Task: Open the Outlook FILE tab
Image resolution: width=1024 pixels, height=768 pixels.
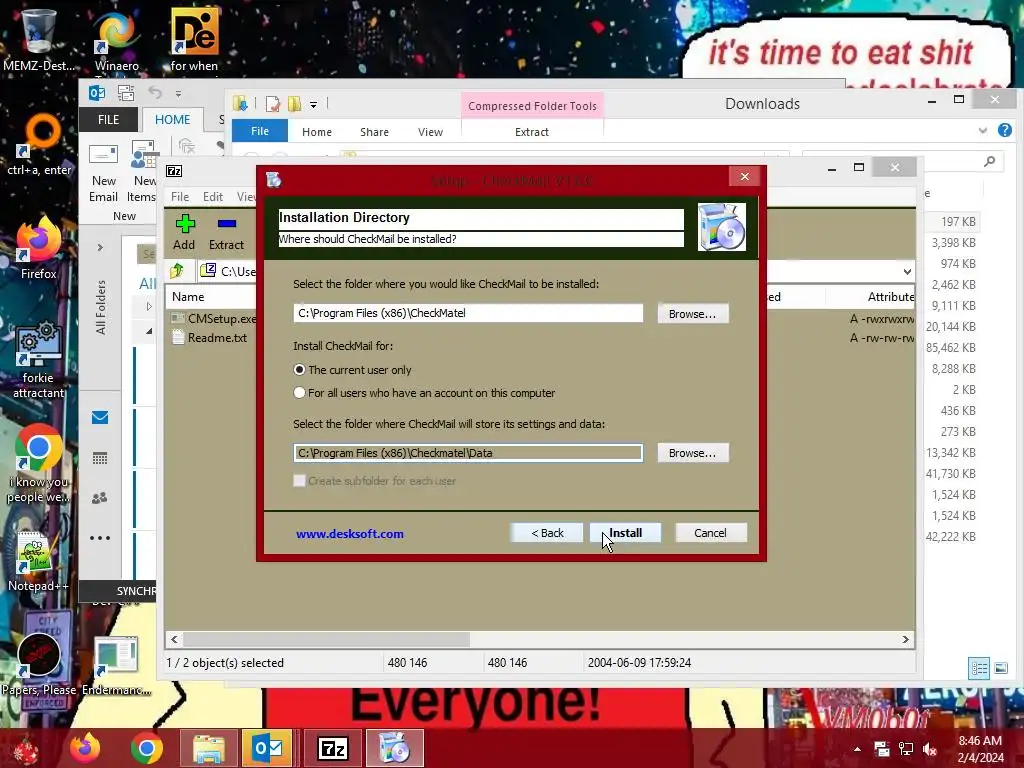Action: pyautogui.click(x=108, y=120)
